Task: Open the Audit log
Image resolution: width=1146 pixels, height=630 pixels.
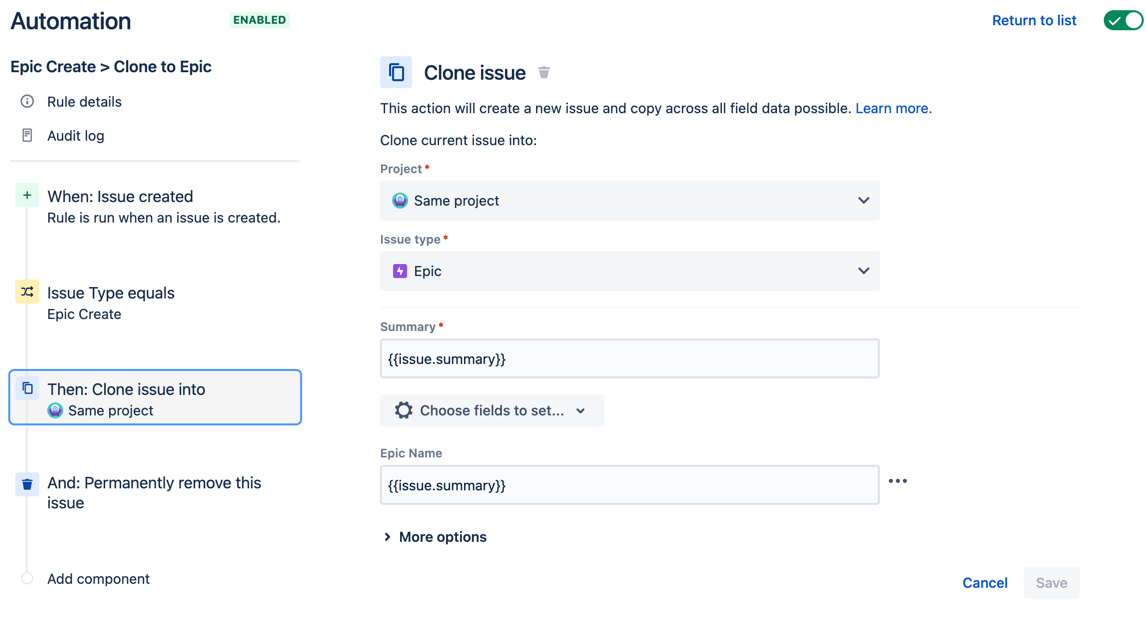Action: [x=75, y=136]
